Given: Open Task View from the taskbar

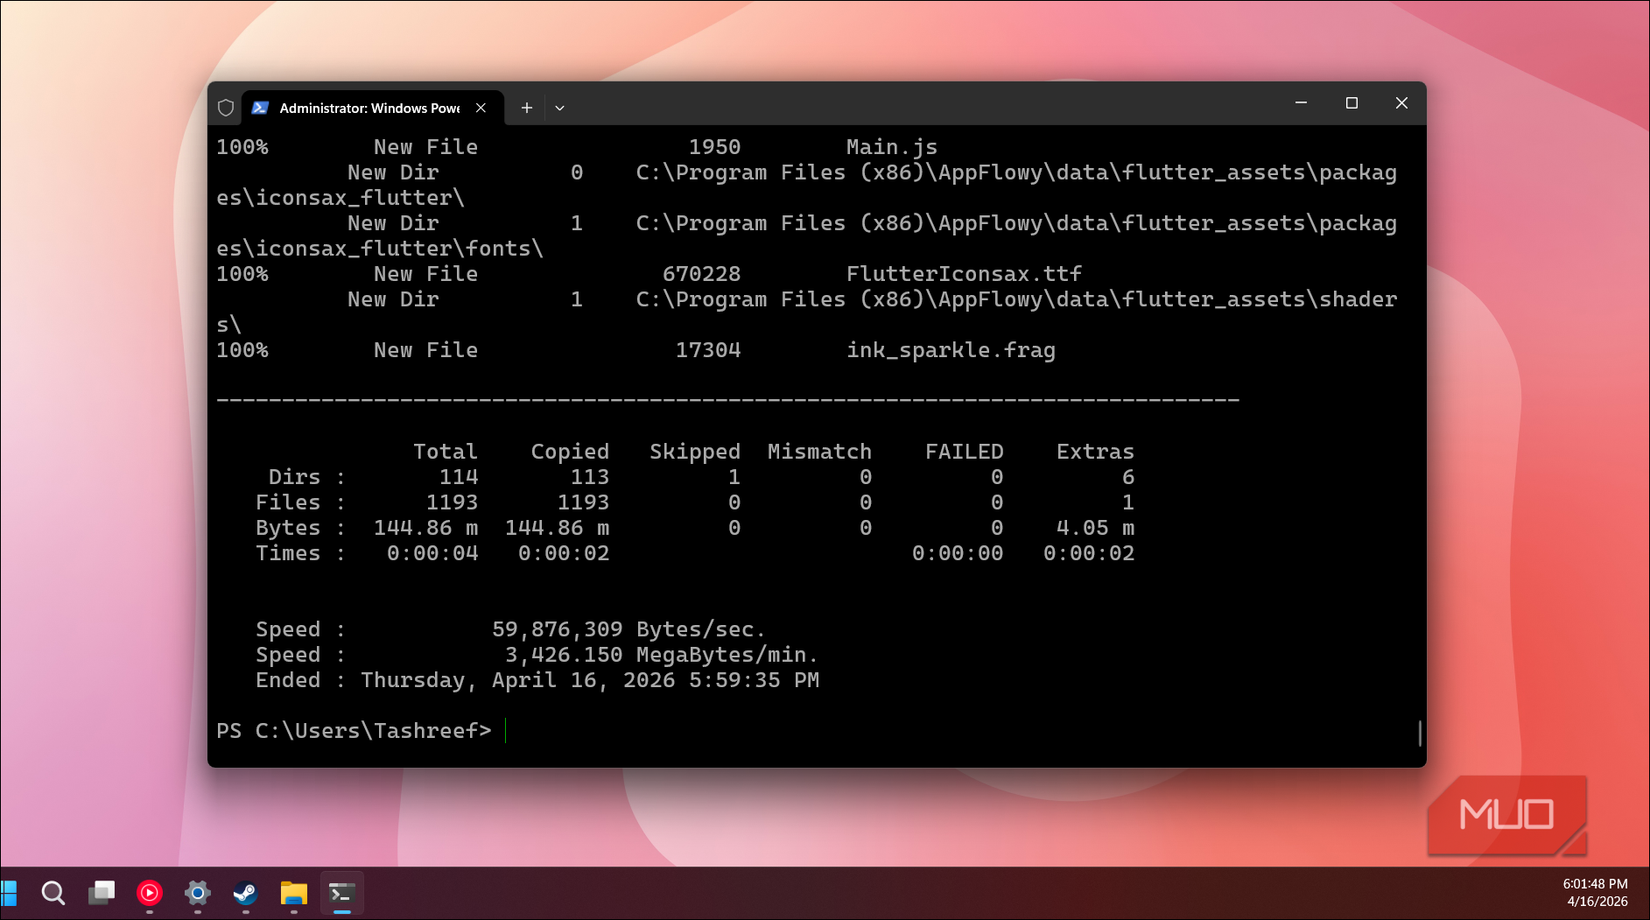Looking at the screenshot, I should [x=101, y=893].
